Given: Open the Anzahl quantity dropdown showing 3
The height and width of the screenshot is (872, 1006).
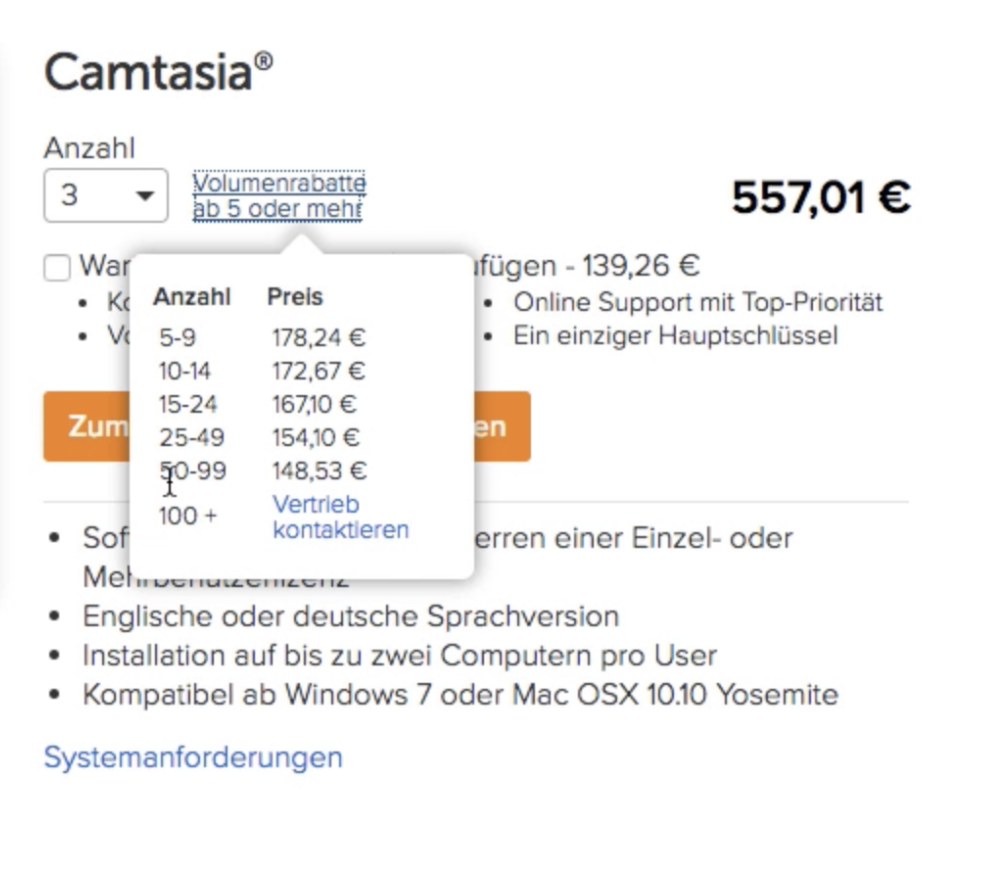Looking at the screenshot, I should point(105,195).
